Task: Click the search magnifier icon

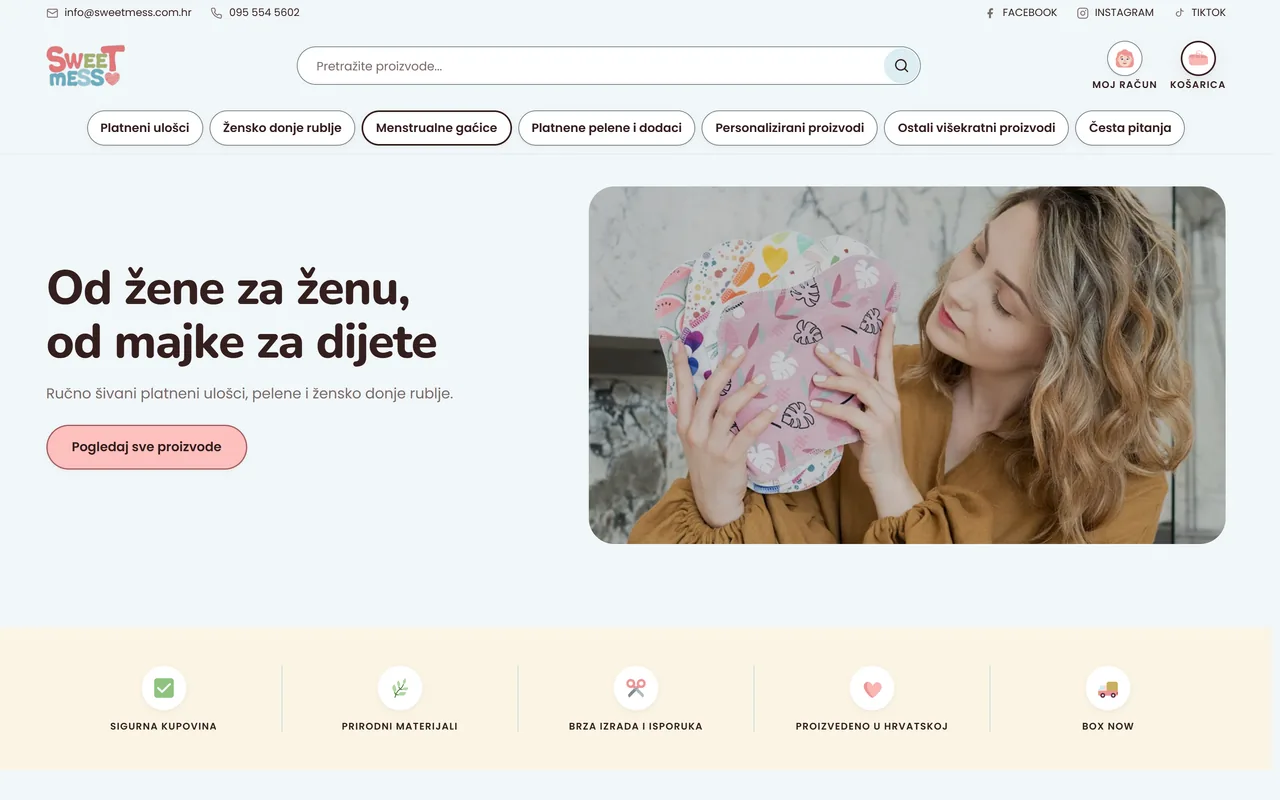Action: [901, 66]
